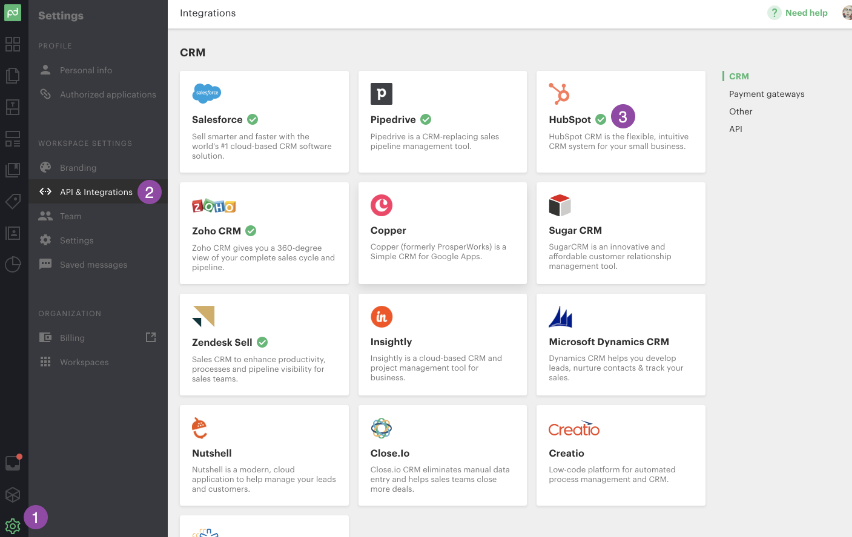Open the Close.io card title
Viewport: 852px width, 537px height.
pos(390,453)
